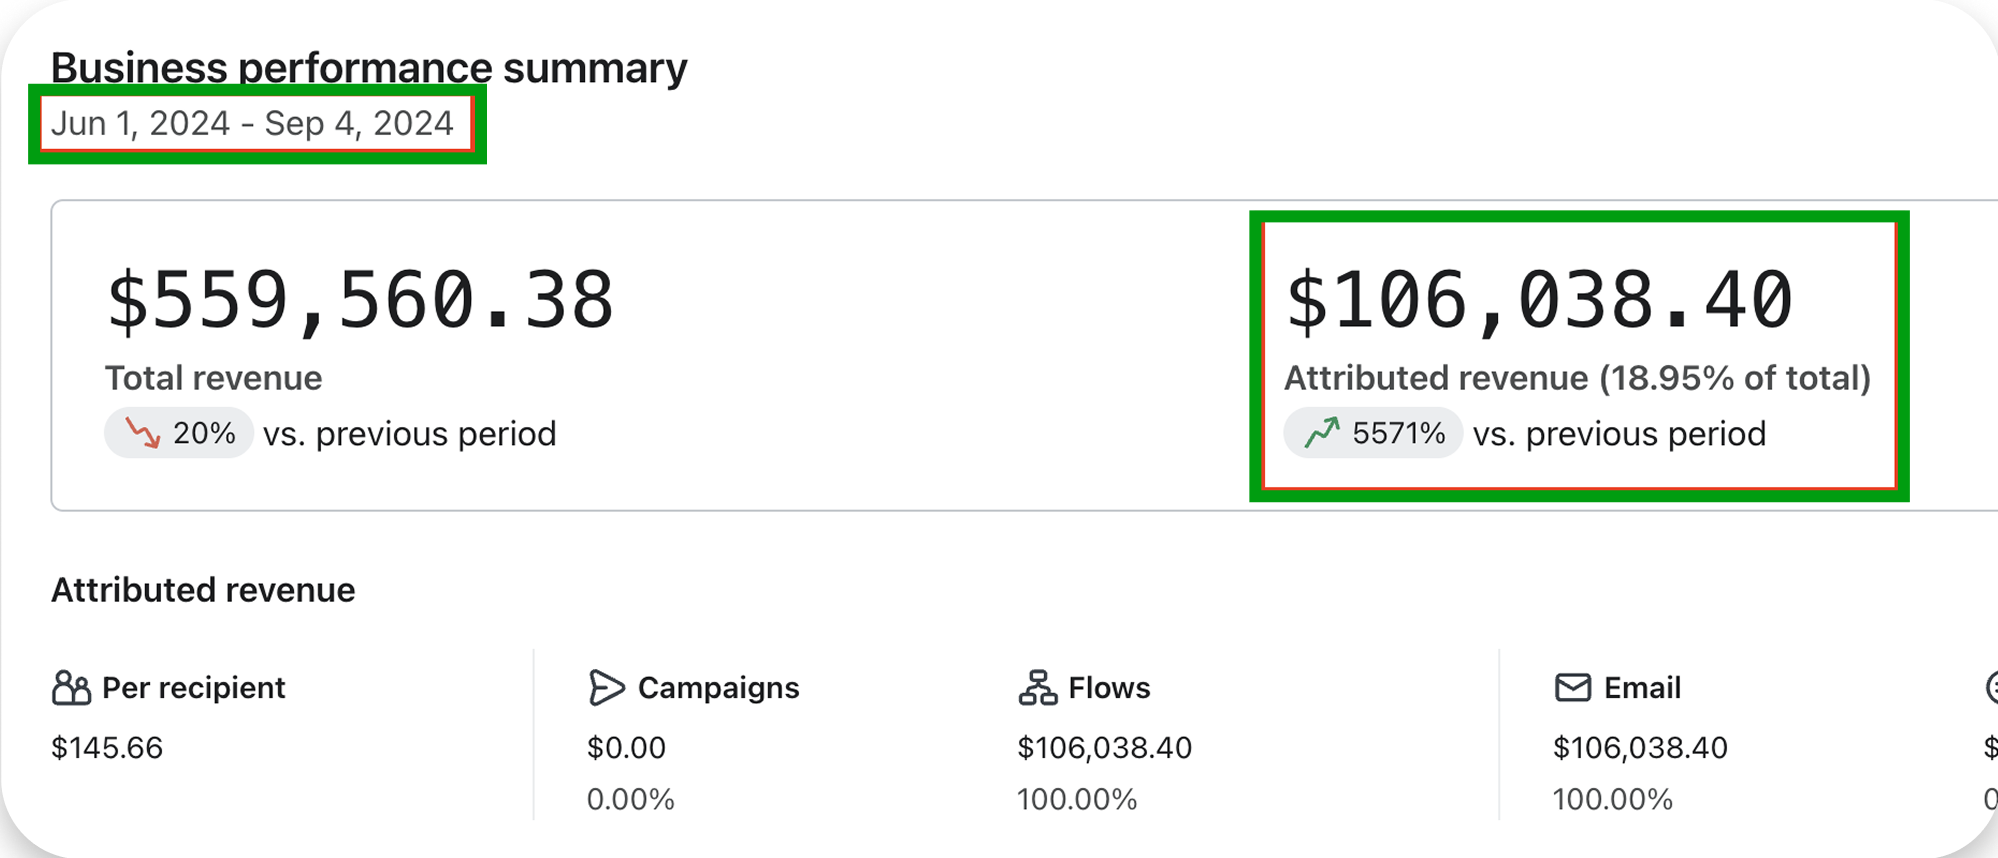Click the $559,560.38 total revenue figure

pos(360,300)
